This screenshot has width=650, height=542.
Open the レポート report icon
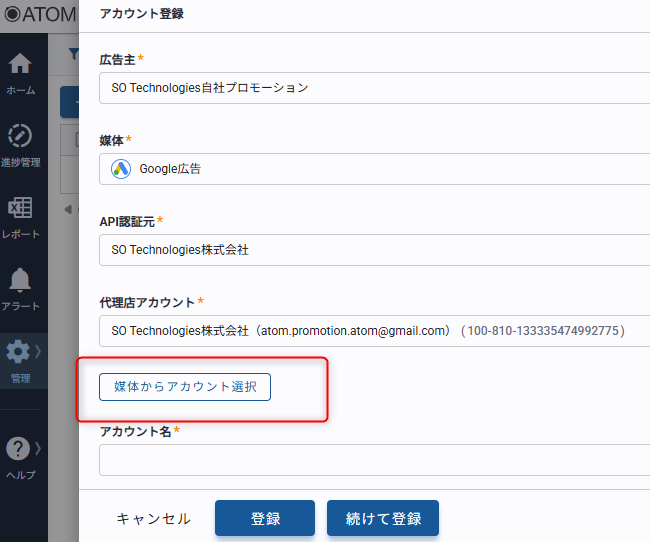20,208
